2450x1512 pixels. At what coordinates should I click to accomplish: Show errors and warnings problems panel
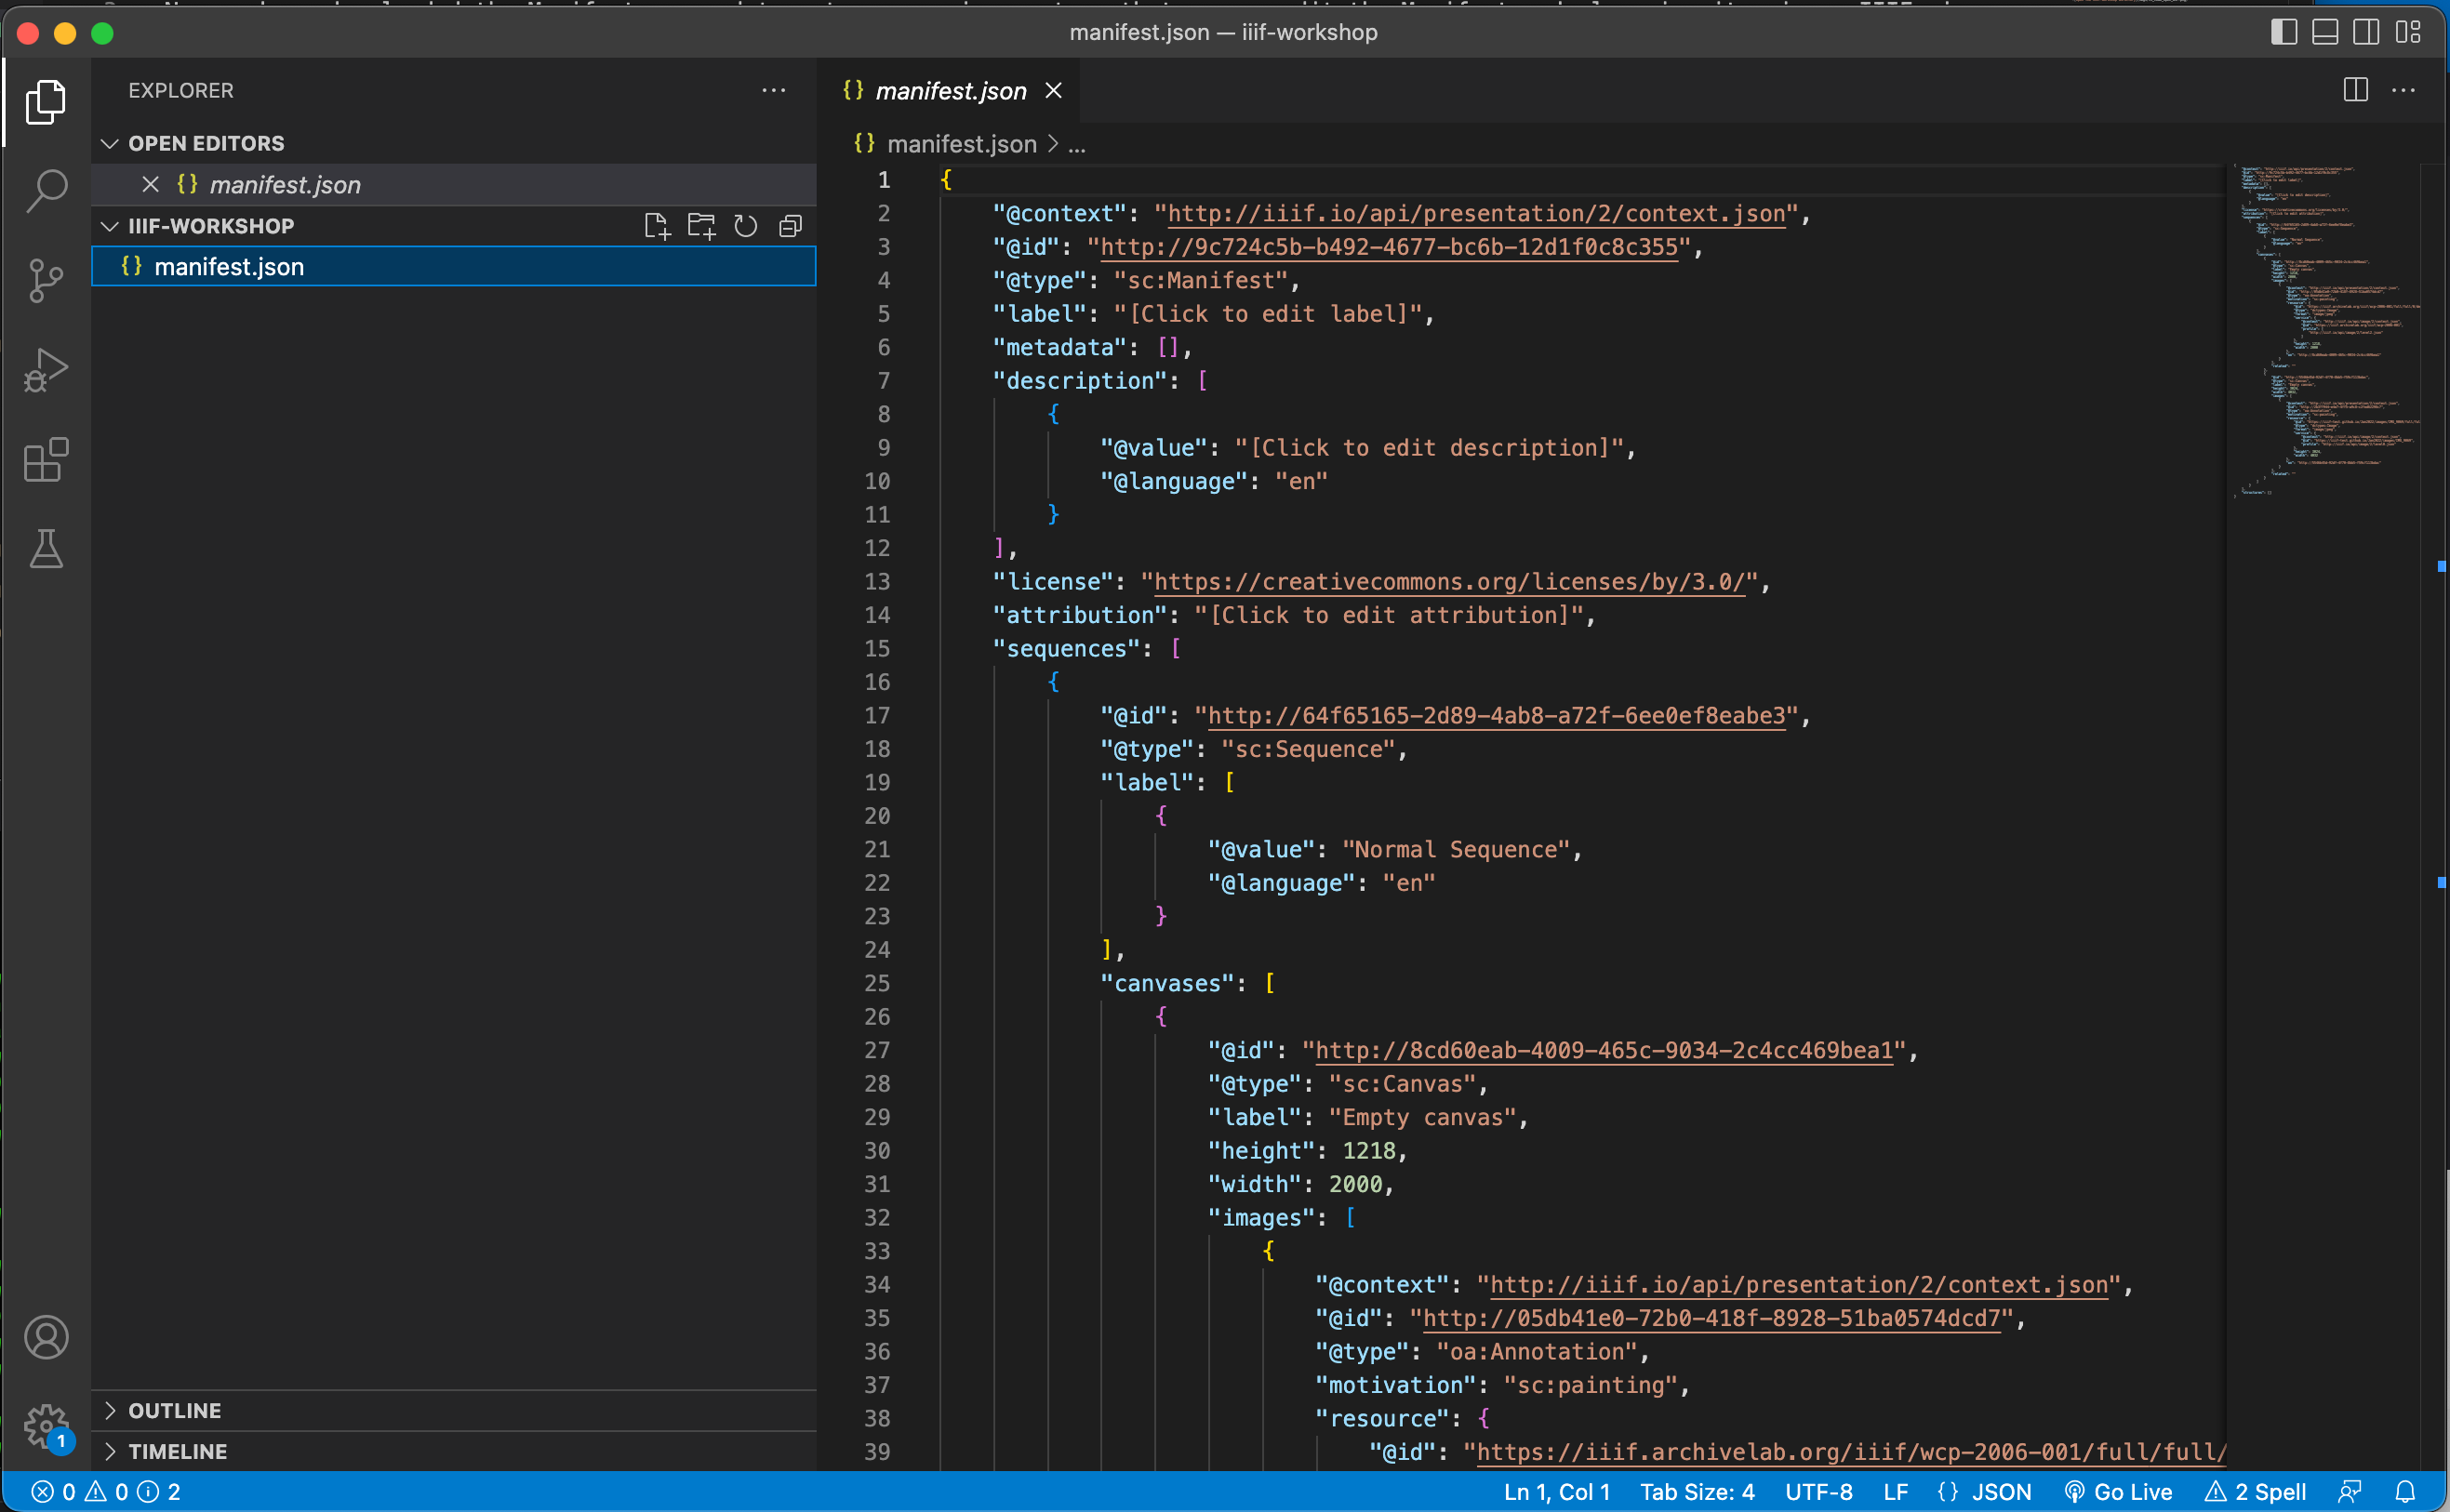coord(106,1492)
